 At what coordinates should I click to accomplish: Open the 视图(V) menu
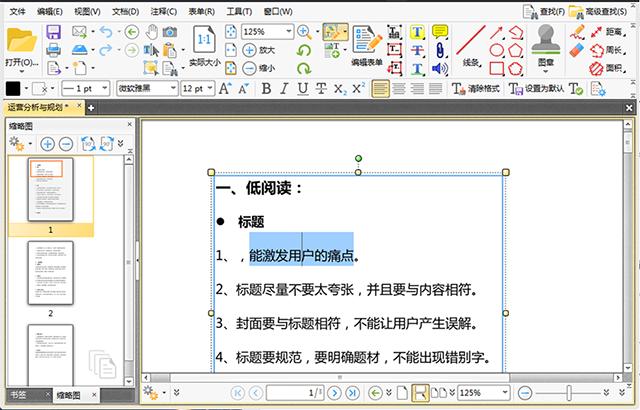(x=87, y=11)
